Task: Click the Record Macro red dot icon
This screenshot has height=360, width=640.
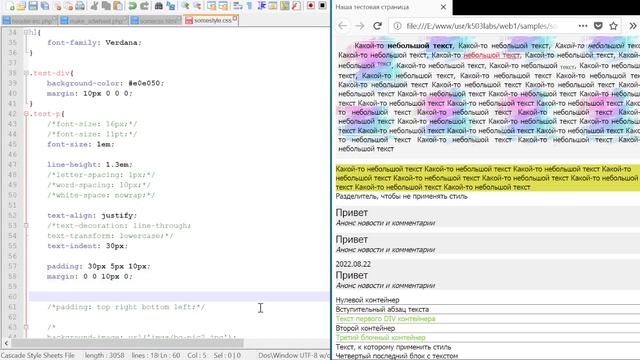Action: point(310,6)
